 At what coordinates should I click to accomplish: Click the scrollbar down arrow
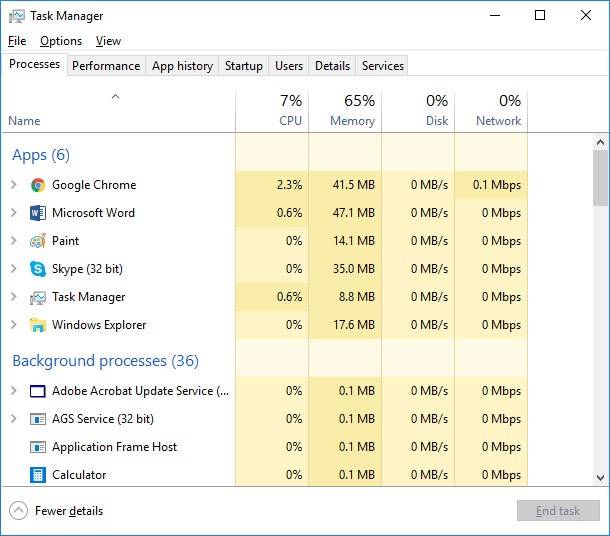(600, 477)
